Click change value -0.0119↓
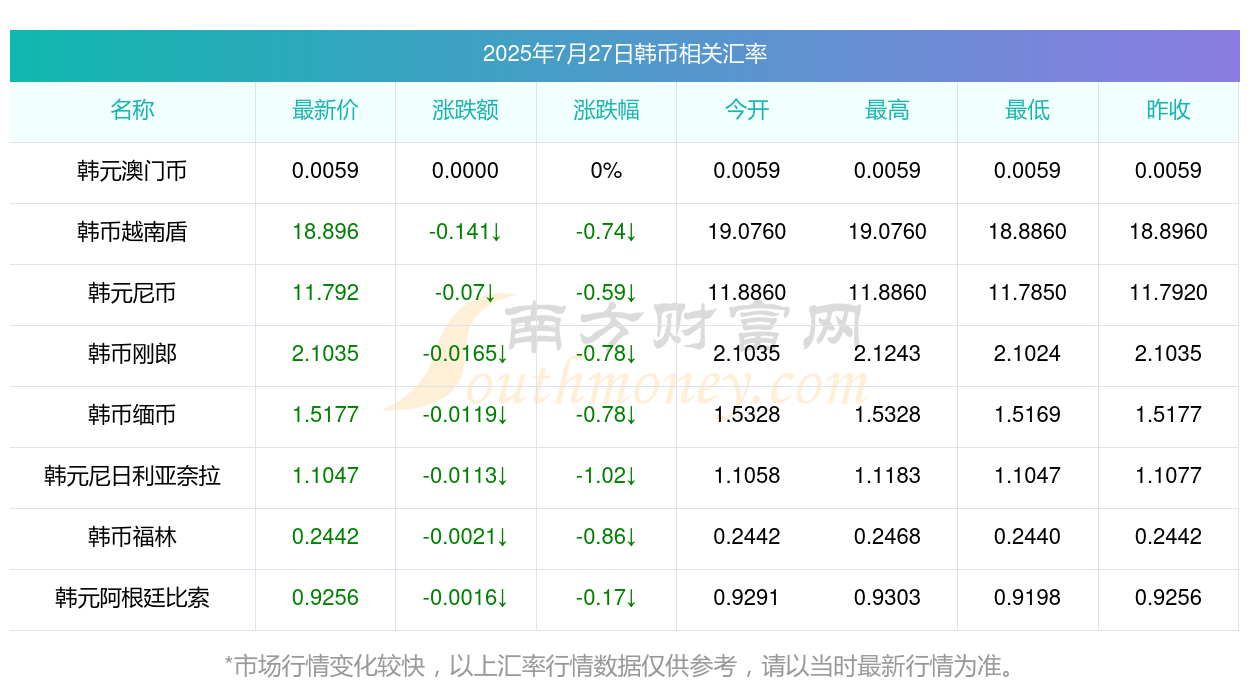The height and width of the screenshot is (698, 1250). pyautogui.click(x=466, y=415)
